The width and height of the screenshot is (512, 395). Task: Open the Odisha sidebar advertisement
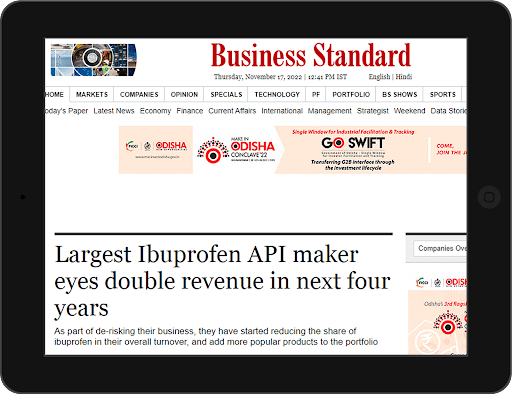[437, 315]
